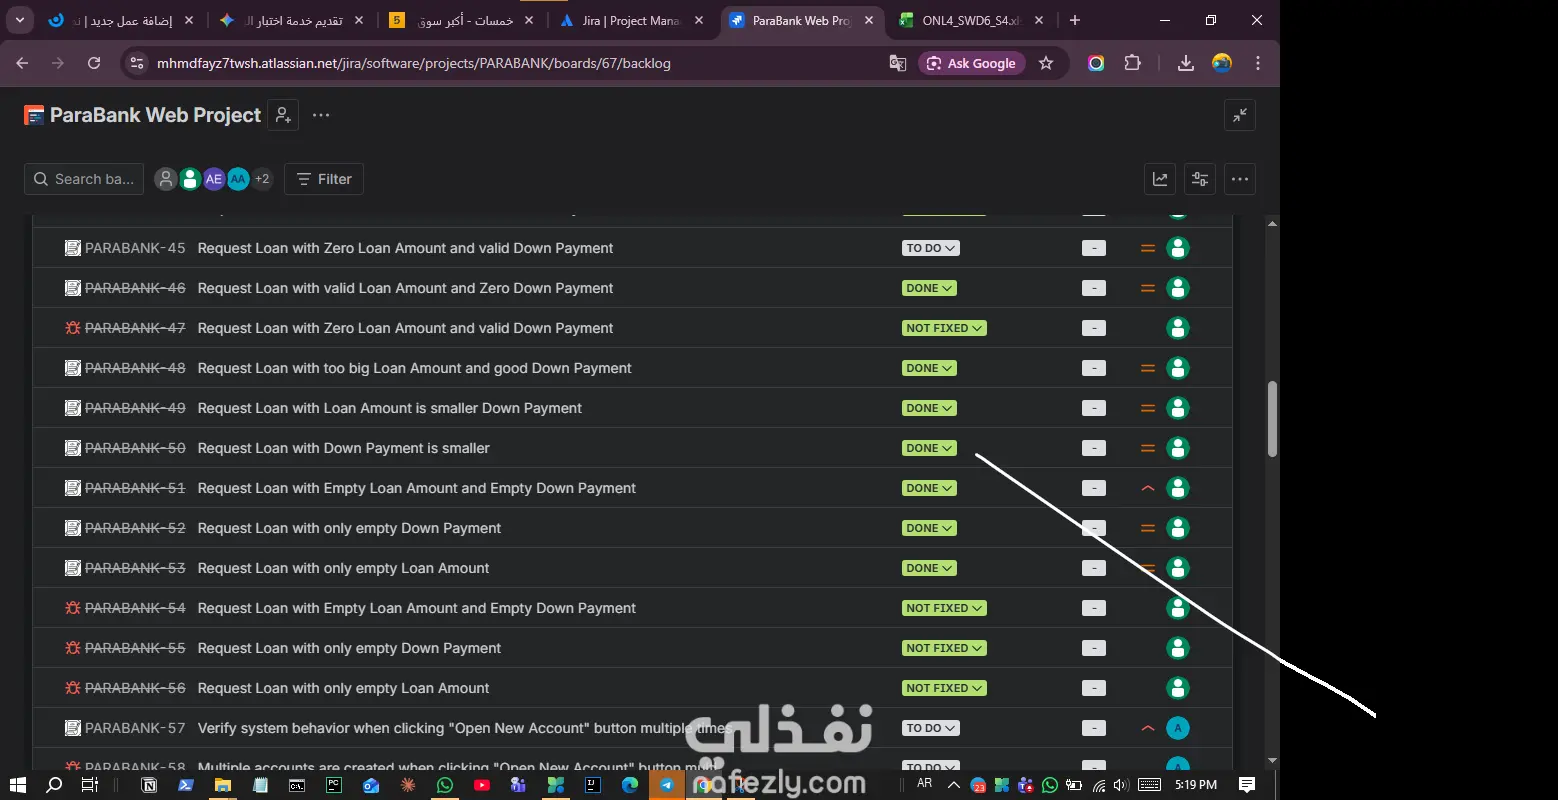
Task: Click the Ask Google button
Action: pyautogui.click(x=970, y=63)
